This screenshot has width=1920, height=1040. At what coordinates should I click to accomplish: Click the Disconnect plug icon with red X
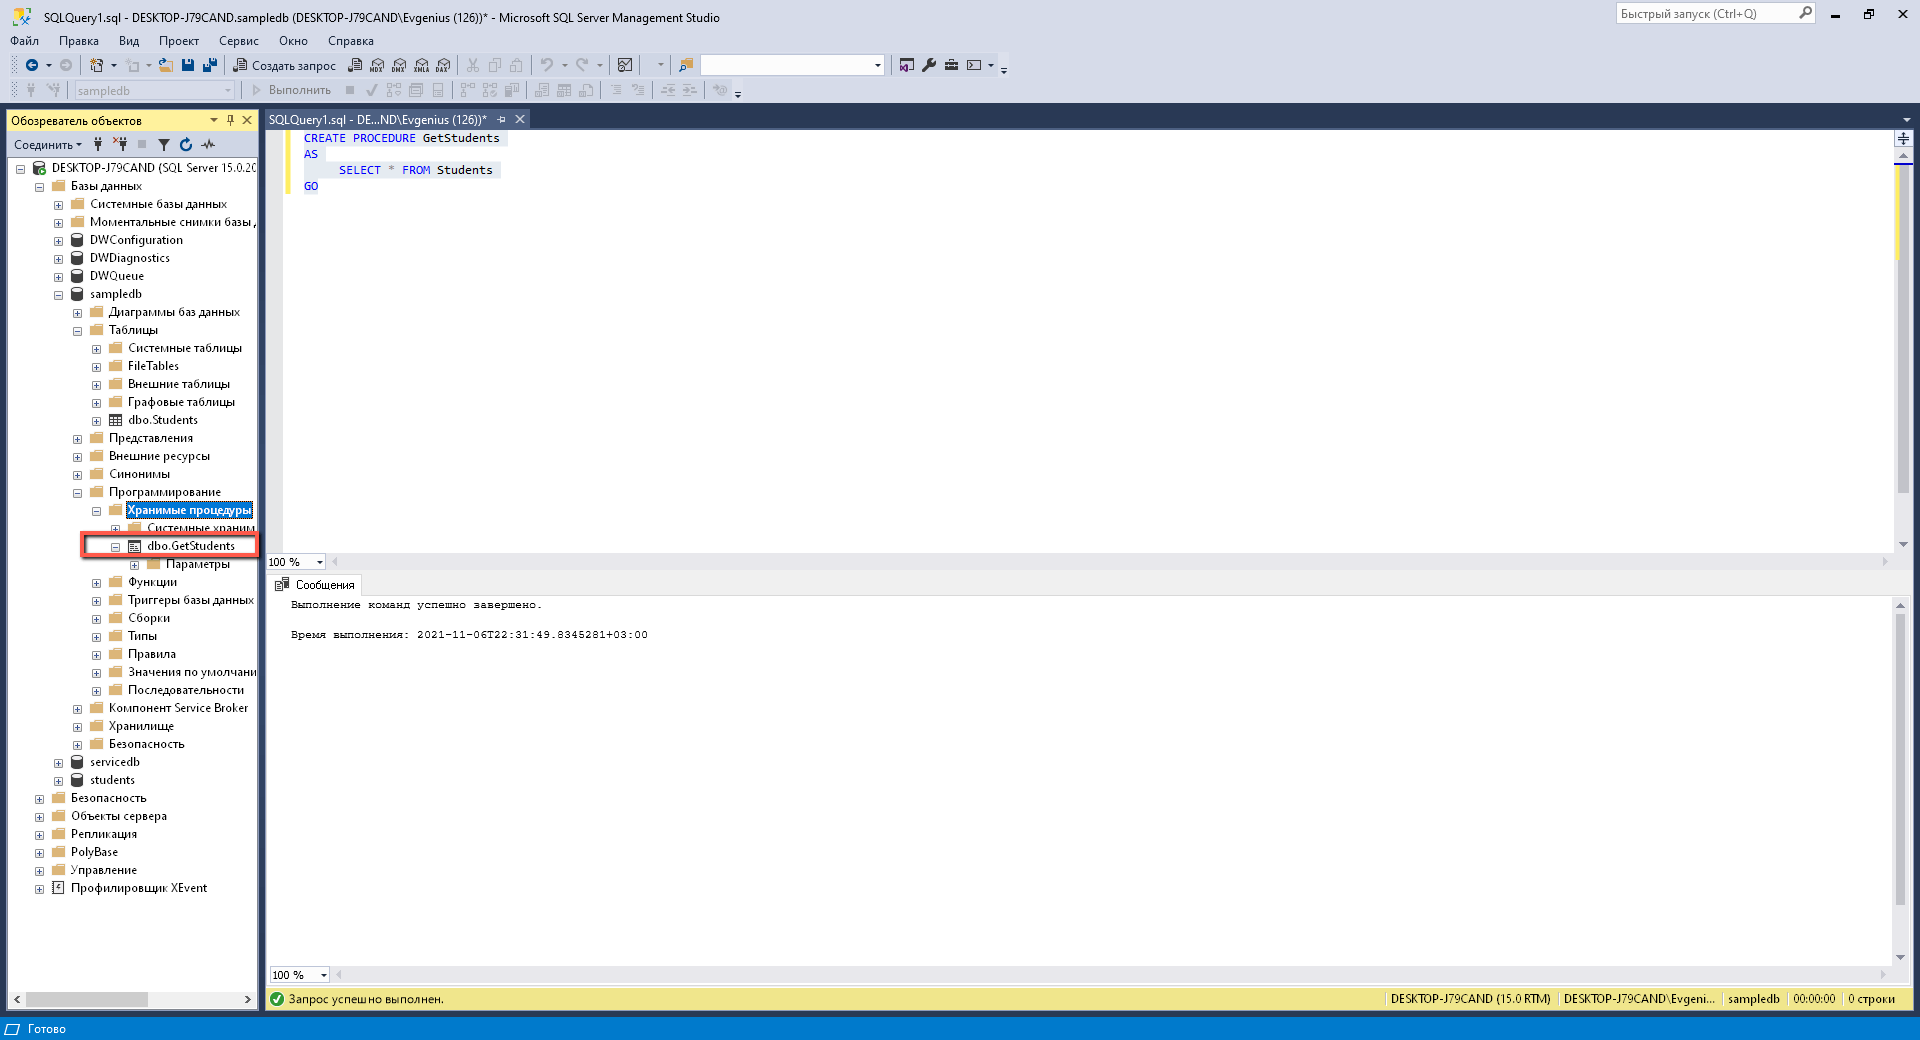point(120,144)
